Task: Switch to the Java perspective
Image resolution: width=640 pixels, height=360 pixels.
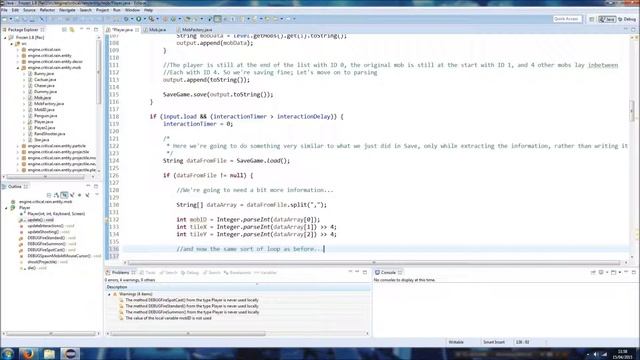Action: [607, 19]
